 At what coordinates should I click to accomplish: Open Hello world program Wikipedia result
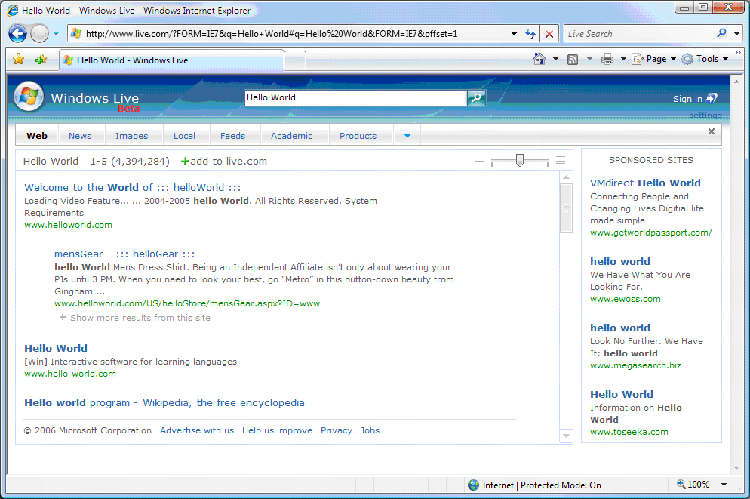[x=164, y=403]
